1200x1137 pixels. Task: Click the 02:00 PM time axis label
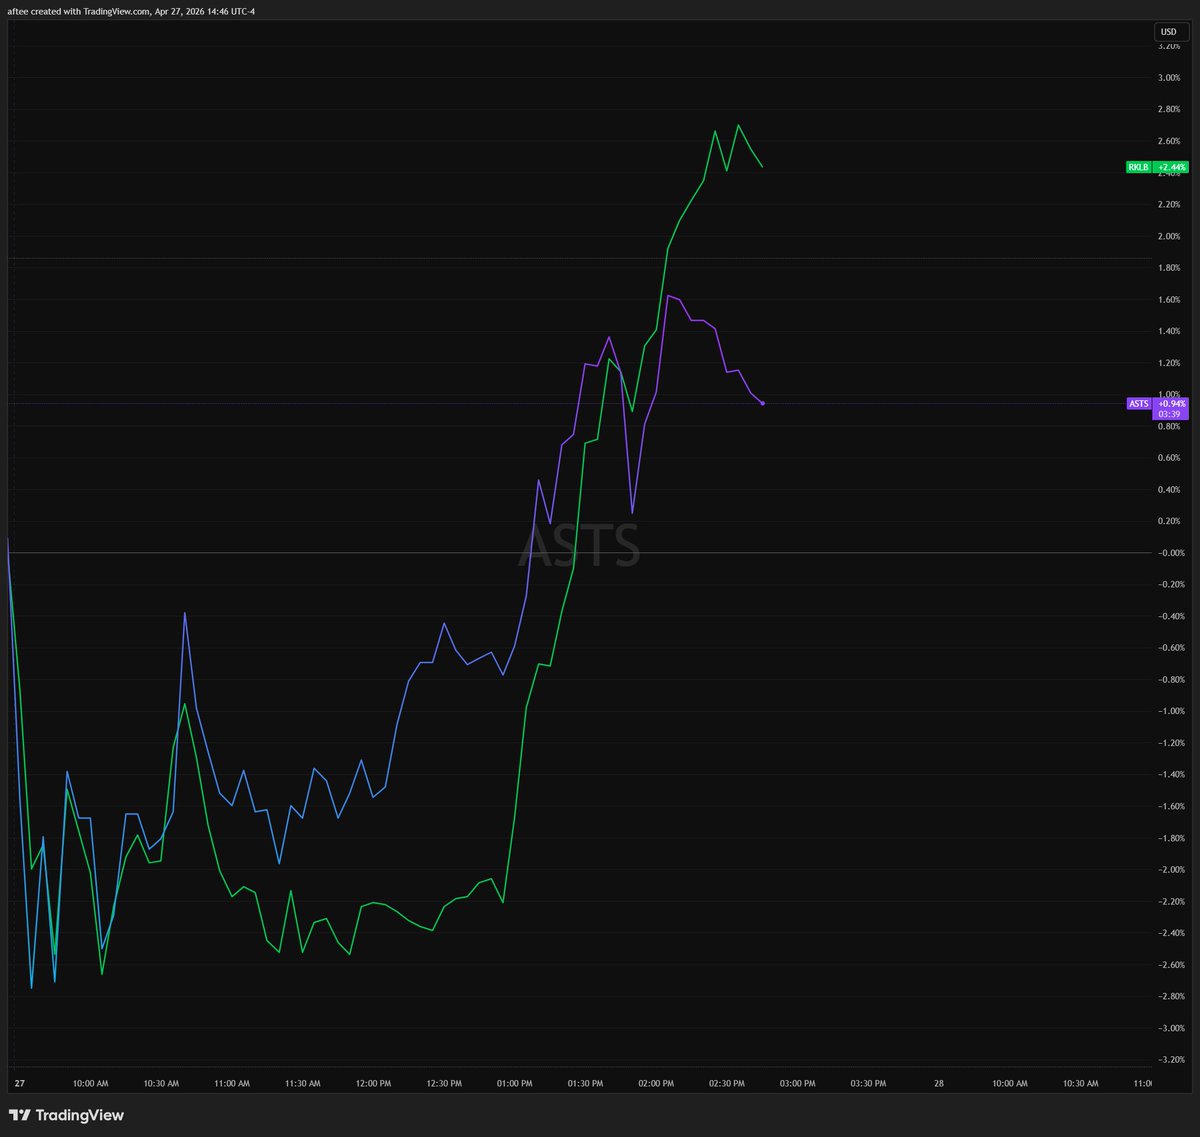pos(656,1083)
